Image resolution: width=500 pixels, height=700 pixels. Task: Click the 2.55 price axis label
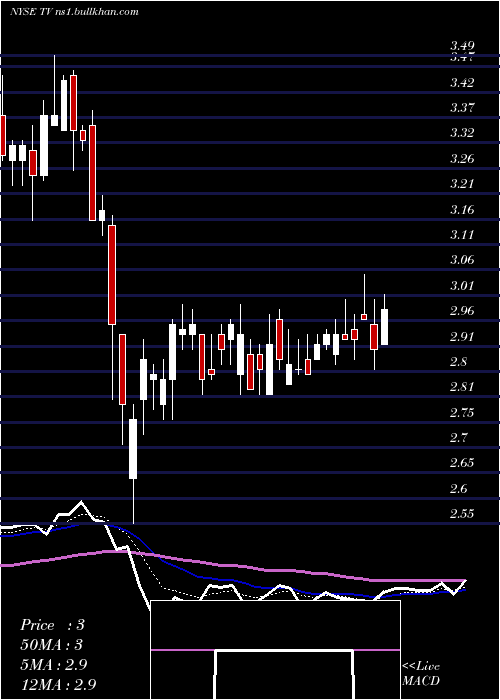[x=462, y=513]
